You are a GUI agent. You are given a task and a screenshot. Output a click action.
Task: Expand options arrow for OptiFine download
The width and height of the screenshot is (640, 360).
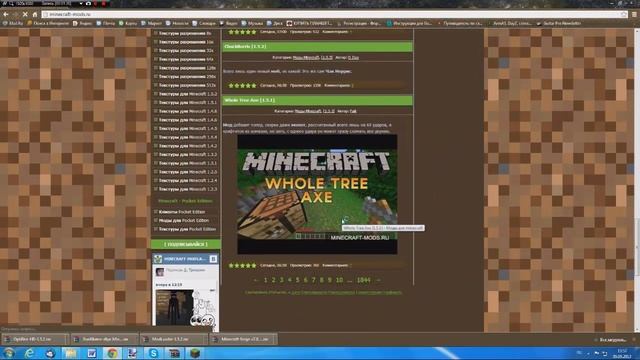tap(66, 339)
